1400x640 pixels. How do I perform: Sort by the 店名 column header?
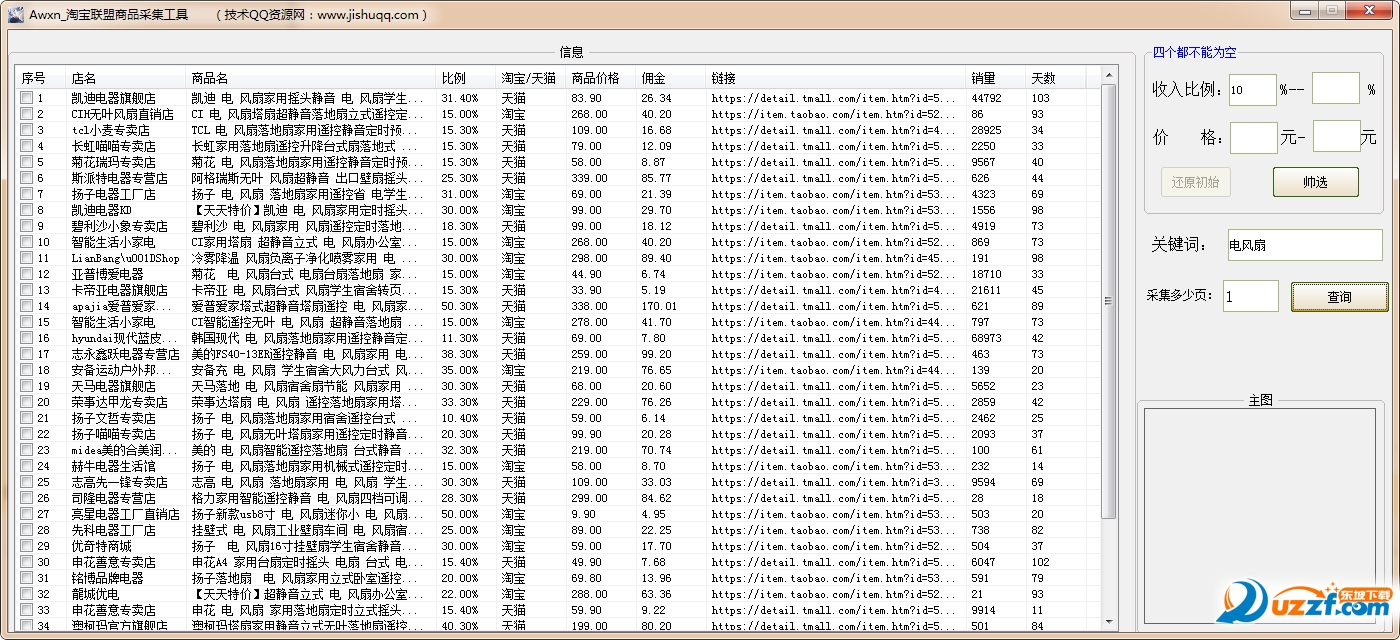point(126,78)
